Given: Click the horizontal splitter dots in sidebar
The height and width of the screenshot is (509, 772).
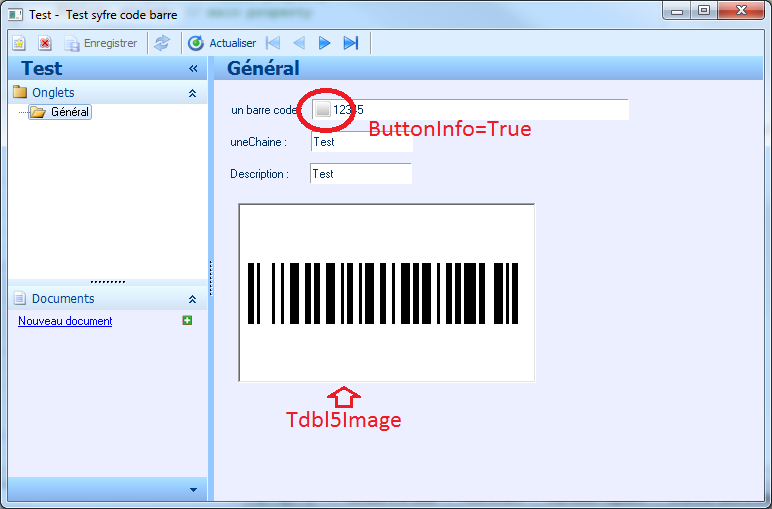Looking at the screenshot, I should tap(108, 282).
